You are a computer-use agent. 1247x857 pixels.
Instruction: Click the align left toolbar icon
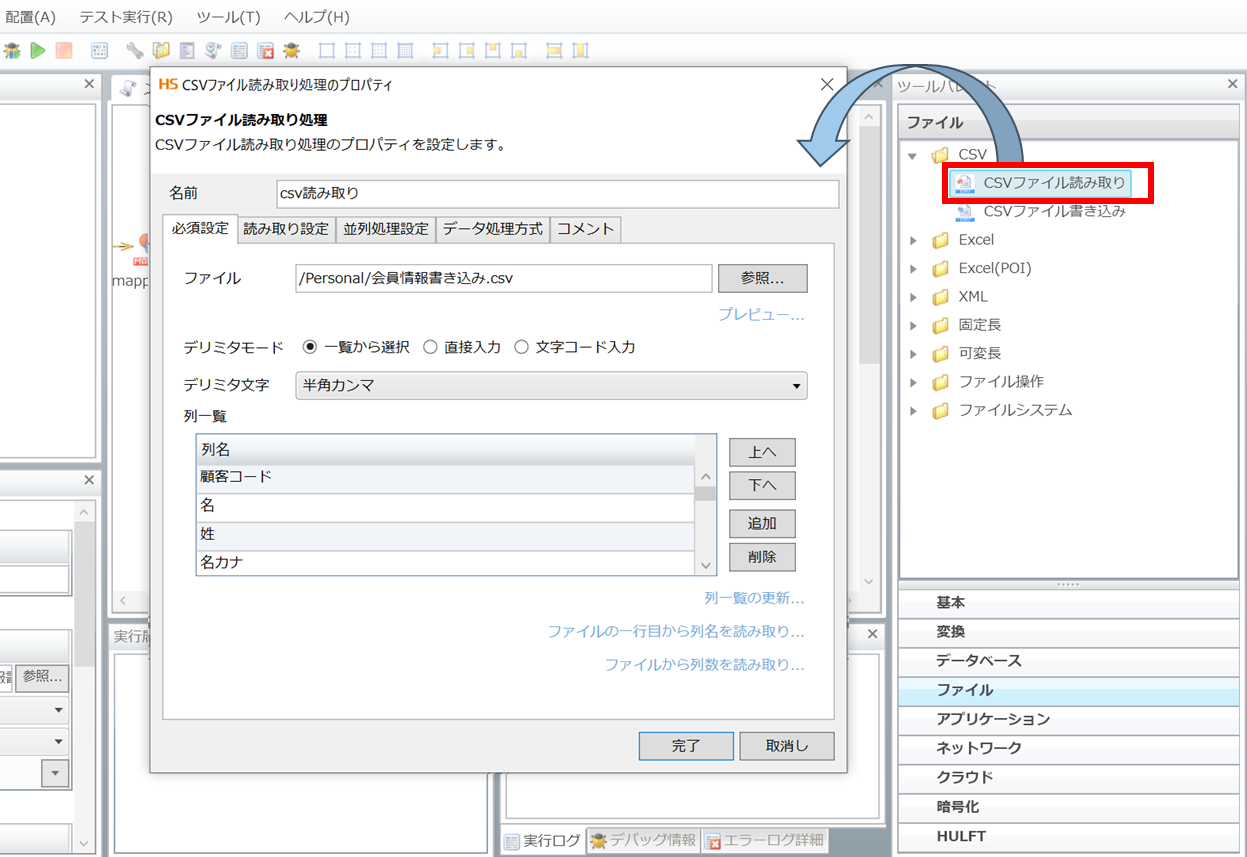click(x=441, y=50)
